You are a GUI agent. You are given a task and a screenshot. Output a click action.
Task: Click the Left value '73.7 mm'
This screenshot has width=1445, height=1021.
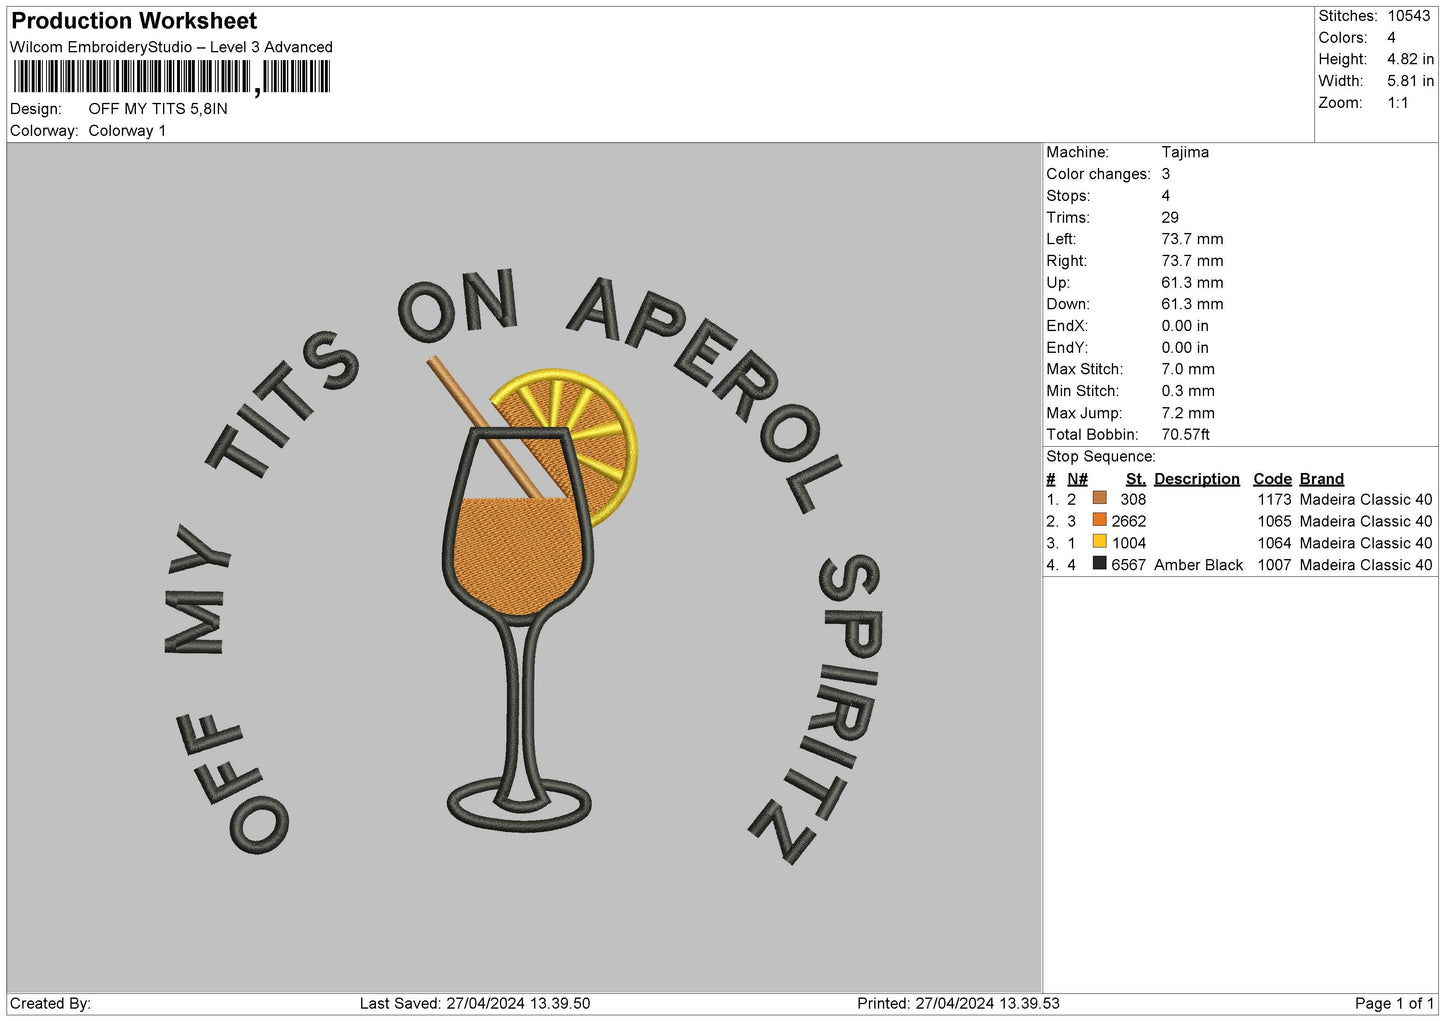coord(1192,239)
